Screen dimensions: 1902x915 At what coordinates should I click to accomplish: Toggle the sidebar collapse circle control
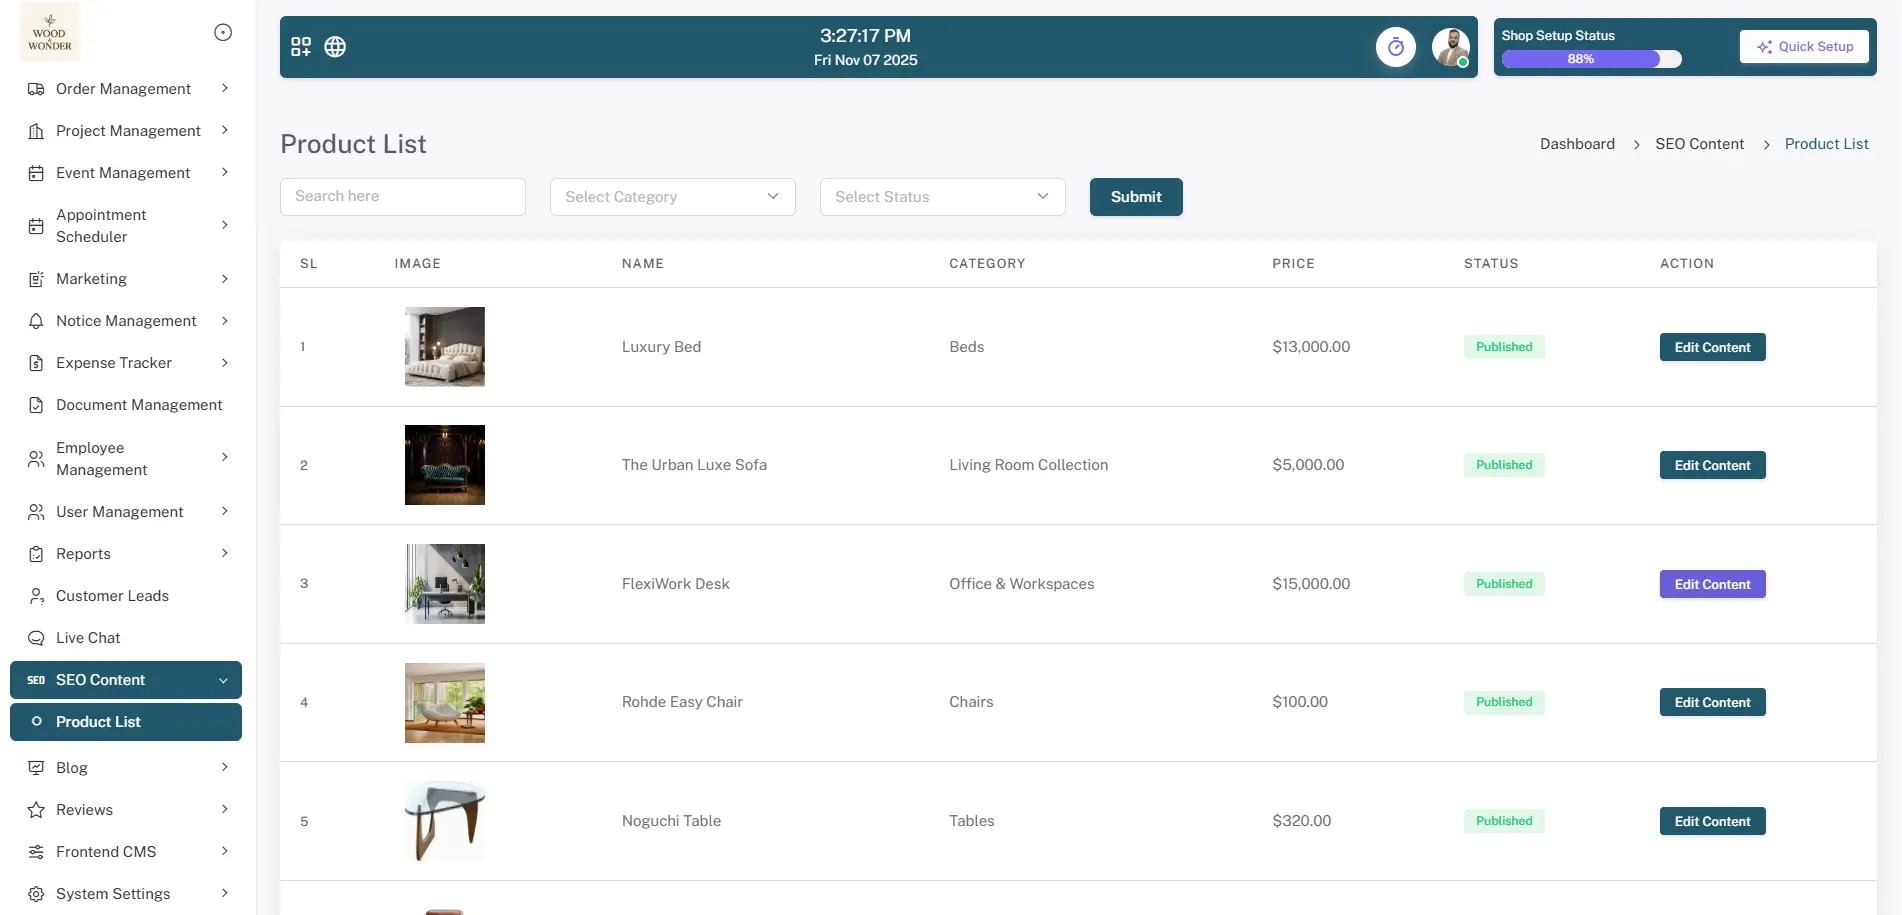(222, 31)
